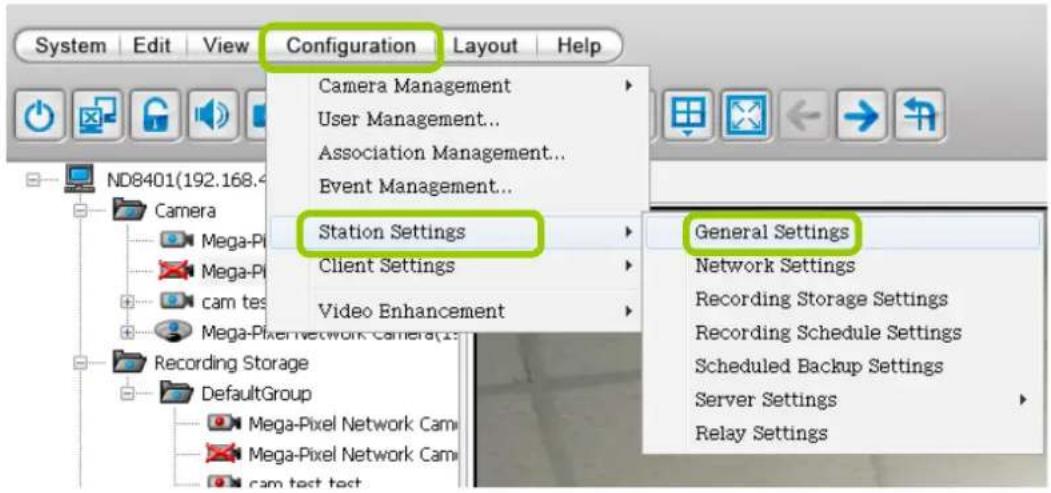Open the Edit menu

click(x=151, y=46)
